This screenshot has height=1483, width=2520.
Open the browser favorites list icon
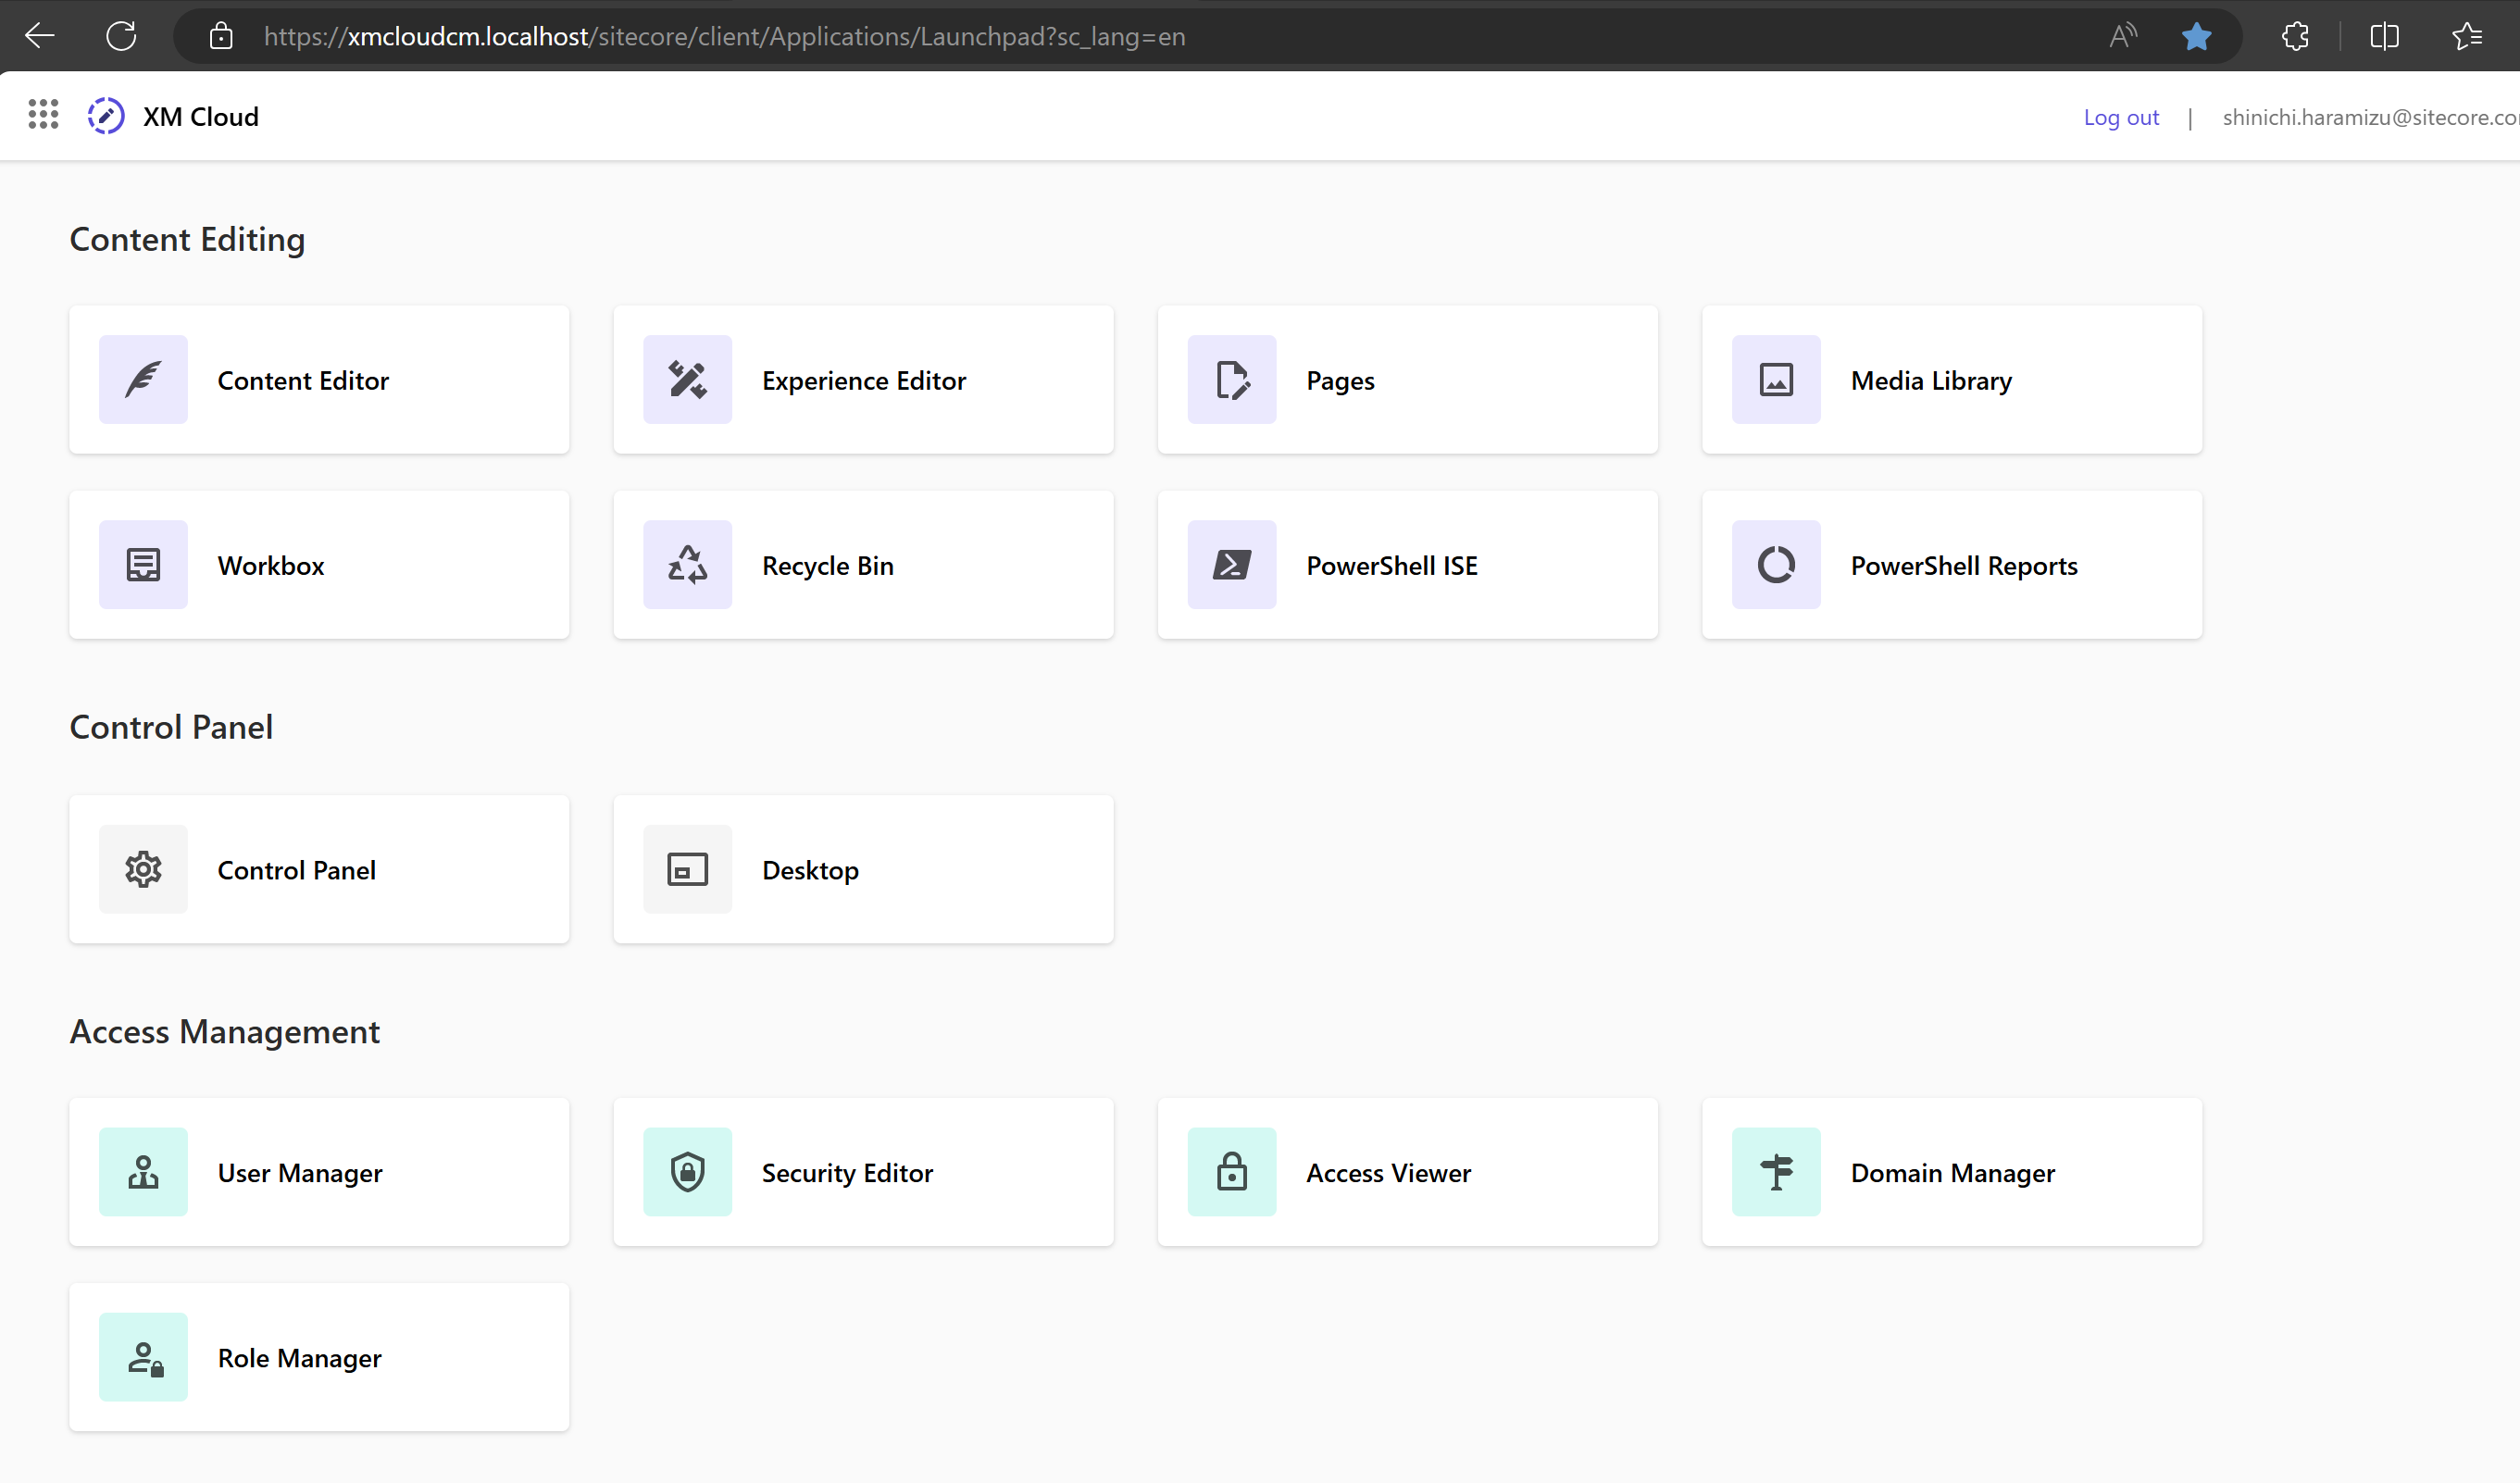[2467, 37]
